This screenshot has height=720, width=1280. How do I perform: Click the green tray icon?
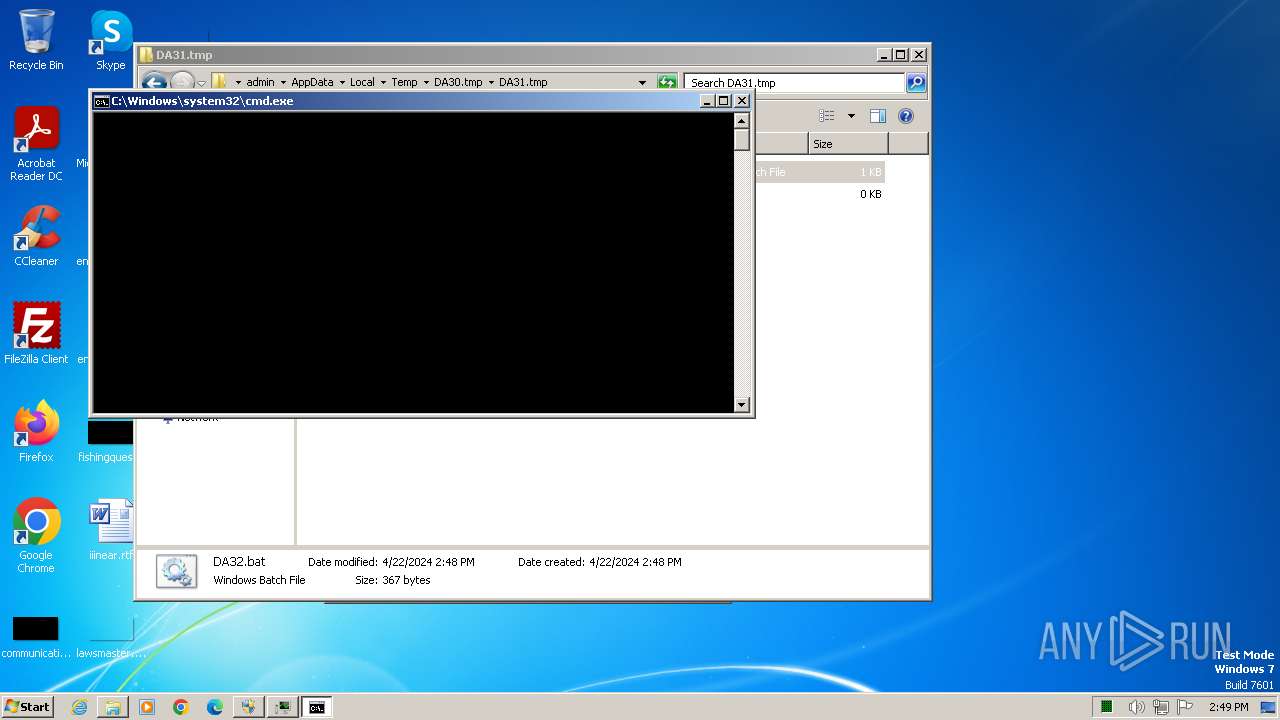(1107, 707)
